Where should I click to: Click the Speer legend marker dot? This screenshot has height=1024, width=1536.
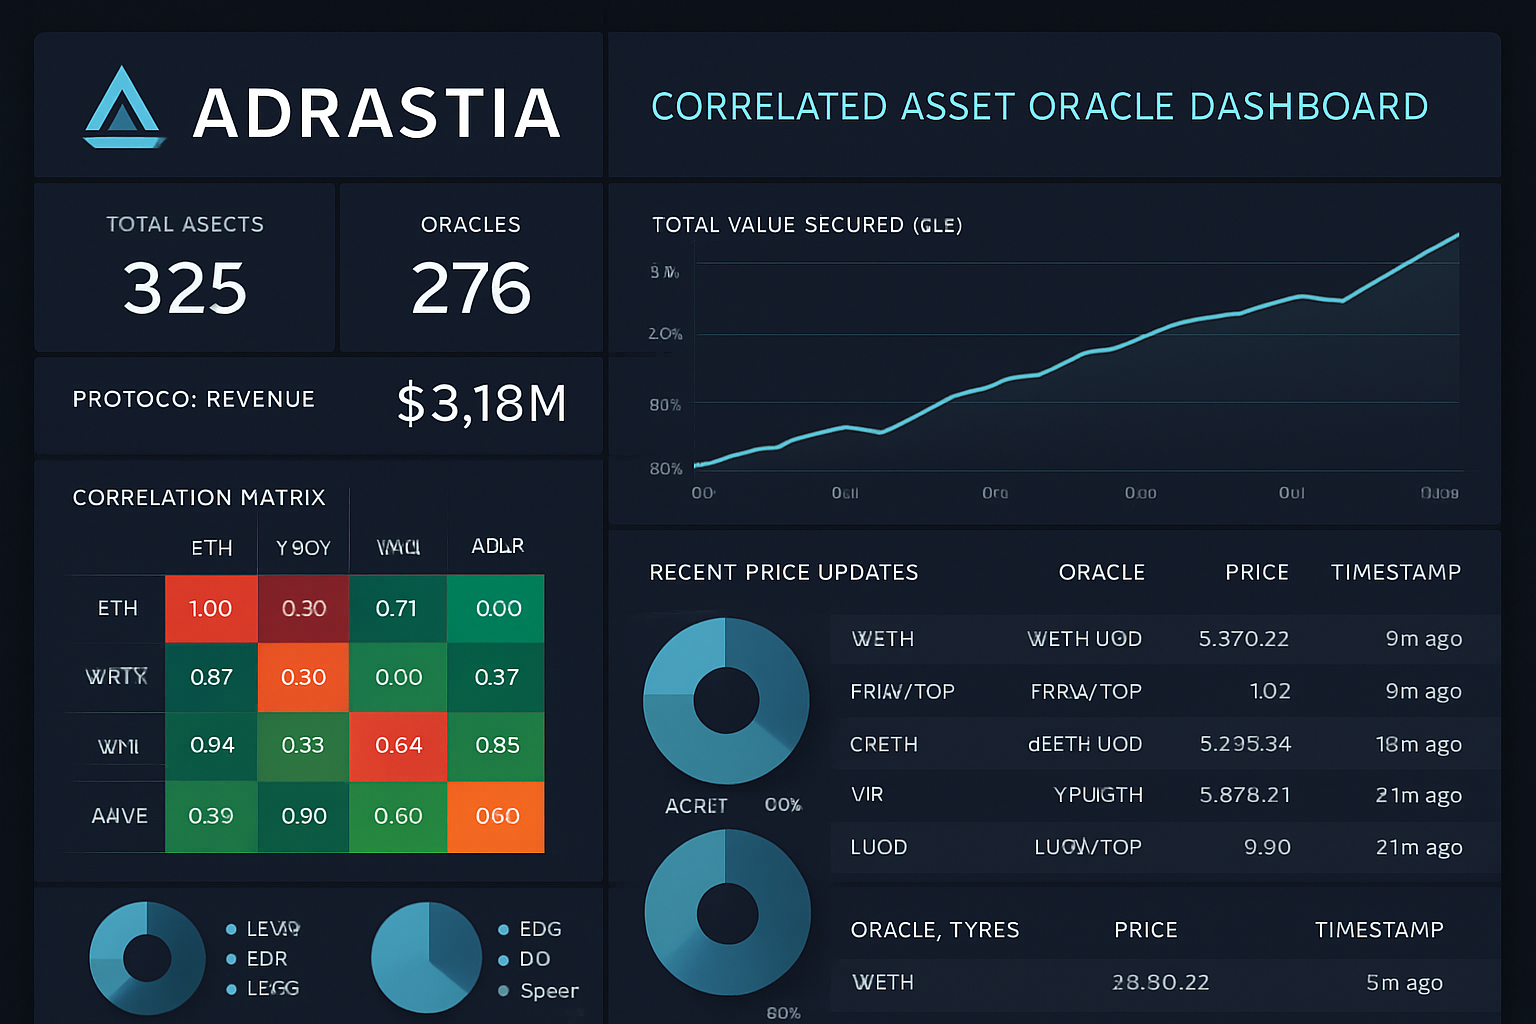[x=504, y=990]
